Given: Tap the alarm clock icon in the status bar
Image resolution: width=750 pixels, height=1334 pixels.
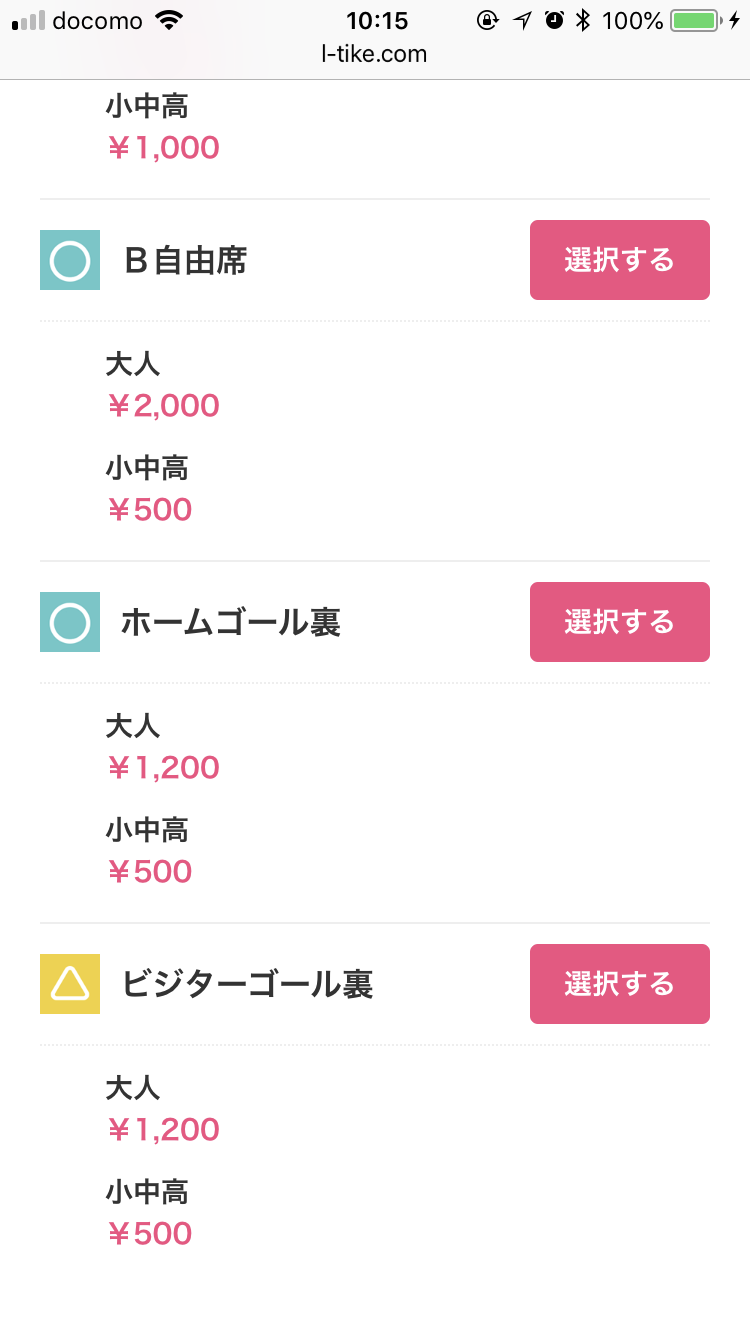Looking at the screenshot, I should coord(553,21).
